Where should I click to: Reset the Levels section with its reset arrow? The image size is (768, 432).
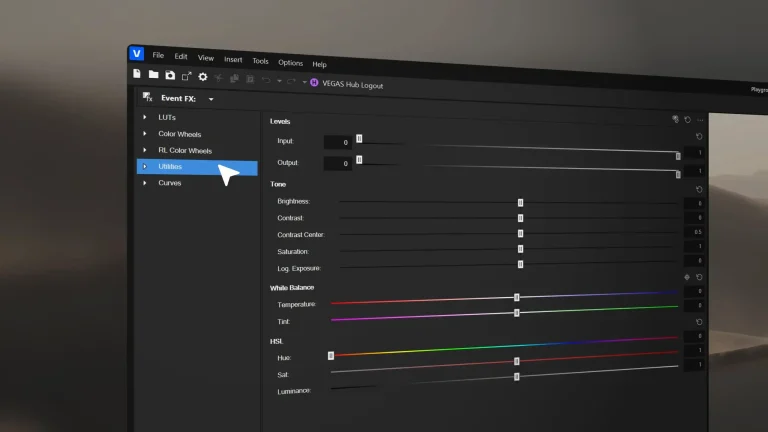[699, 136]
